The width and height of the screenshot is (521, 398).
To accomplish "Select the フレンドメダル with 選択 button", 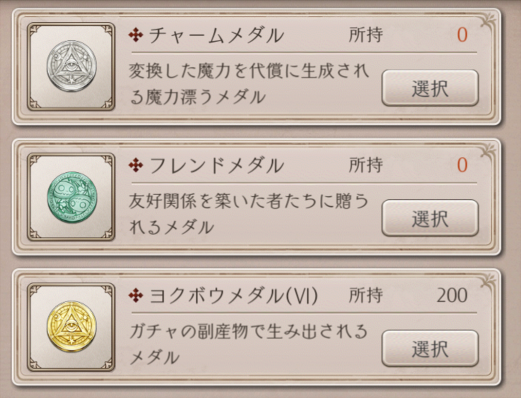I will [x=430, y=218].
